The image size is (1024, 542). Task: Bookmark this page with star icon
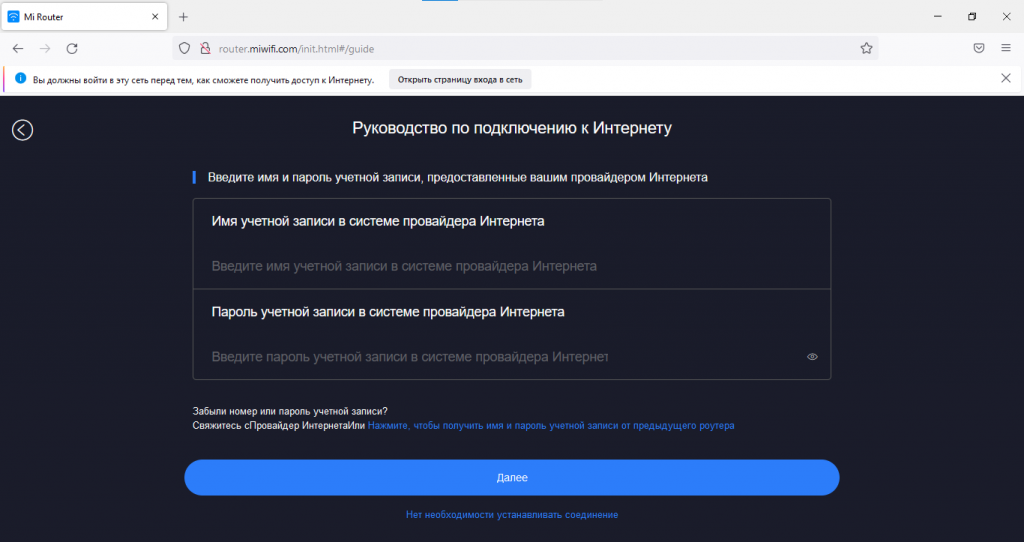coord(866,48)
